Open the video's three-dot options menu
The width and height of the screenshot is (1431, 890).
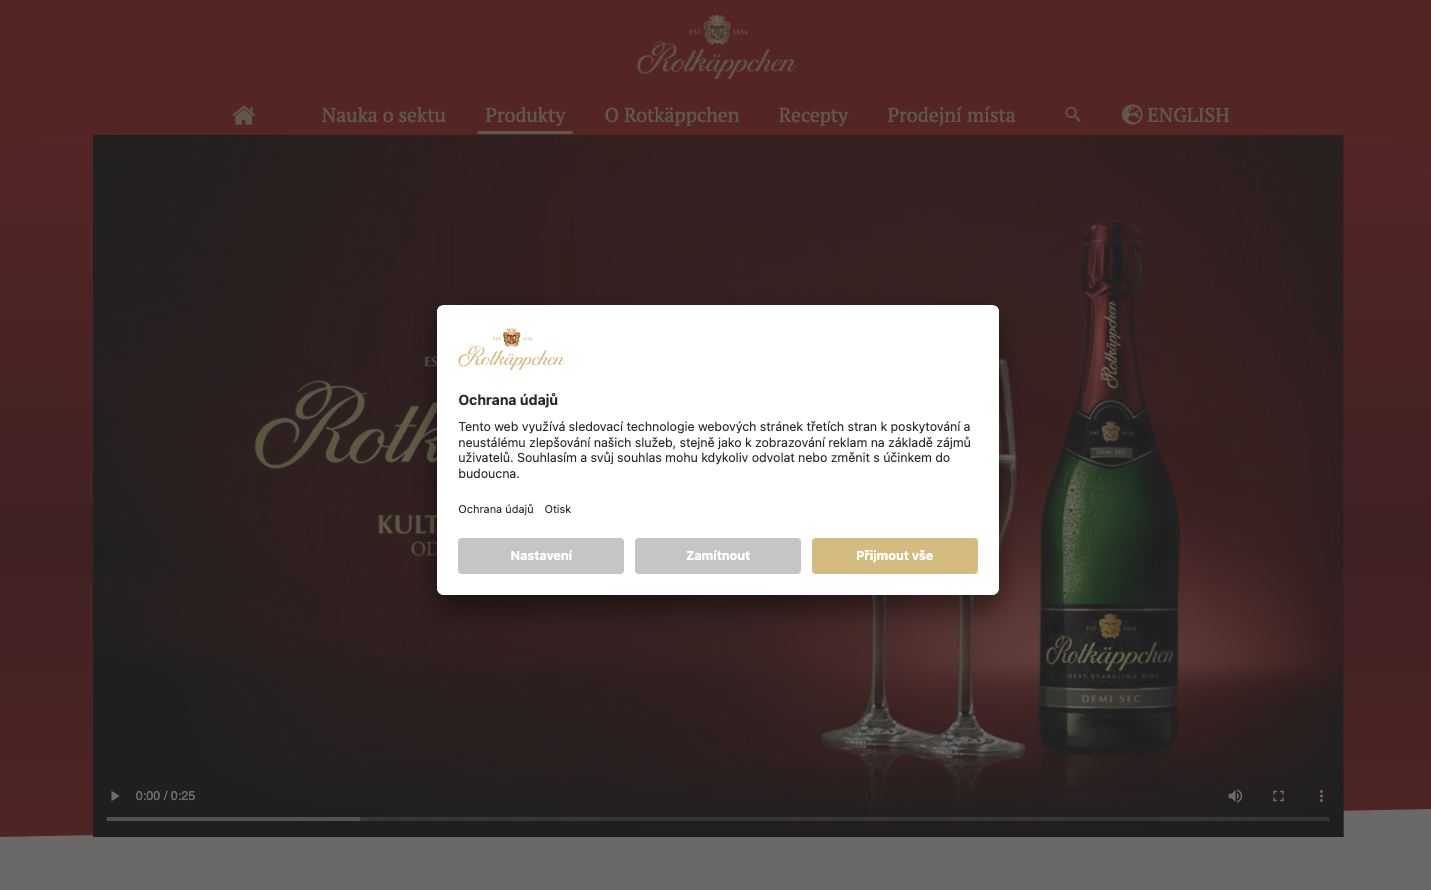point(1321,796)
